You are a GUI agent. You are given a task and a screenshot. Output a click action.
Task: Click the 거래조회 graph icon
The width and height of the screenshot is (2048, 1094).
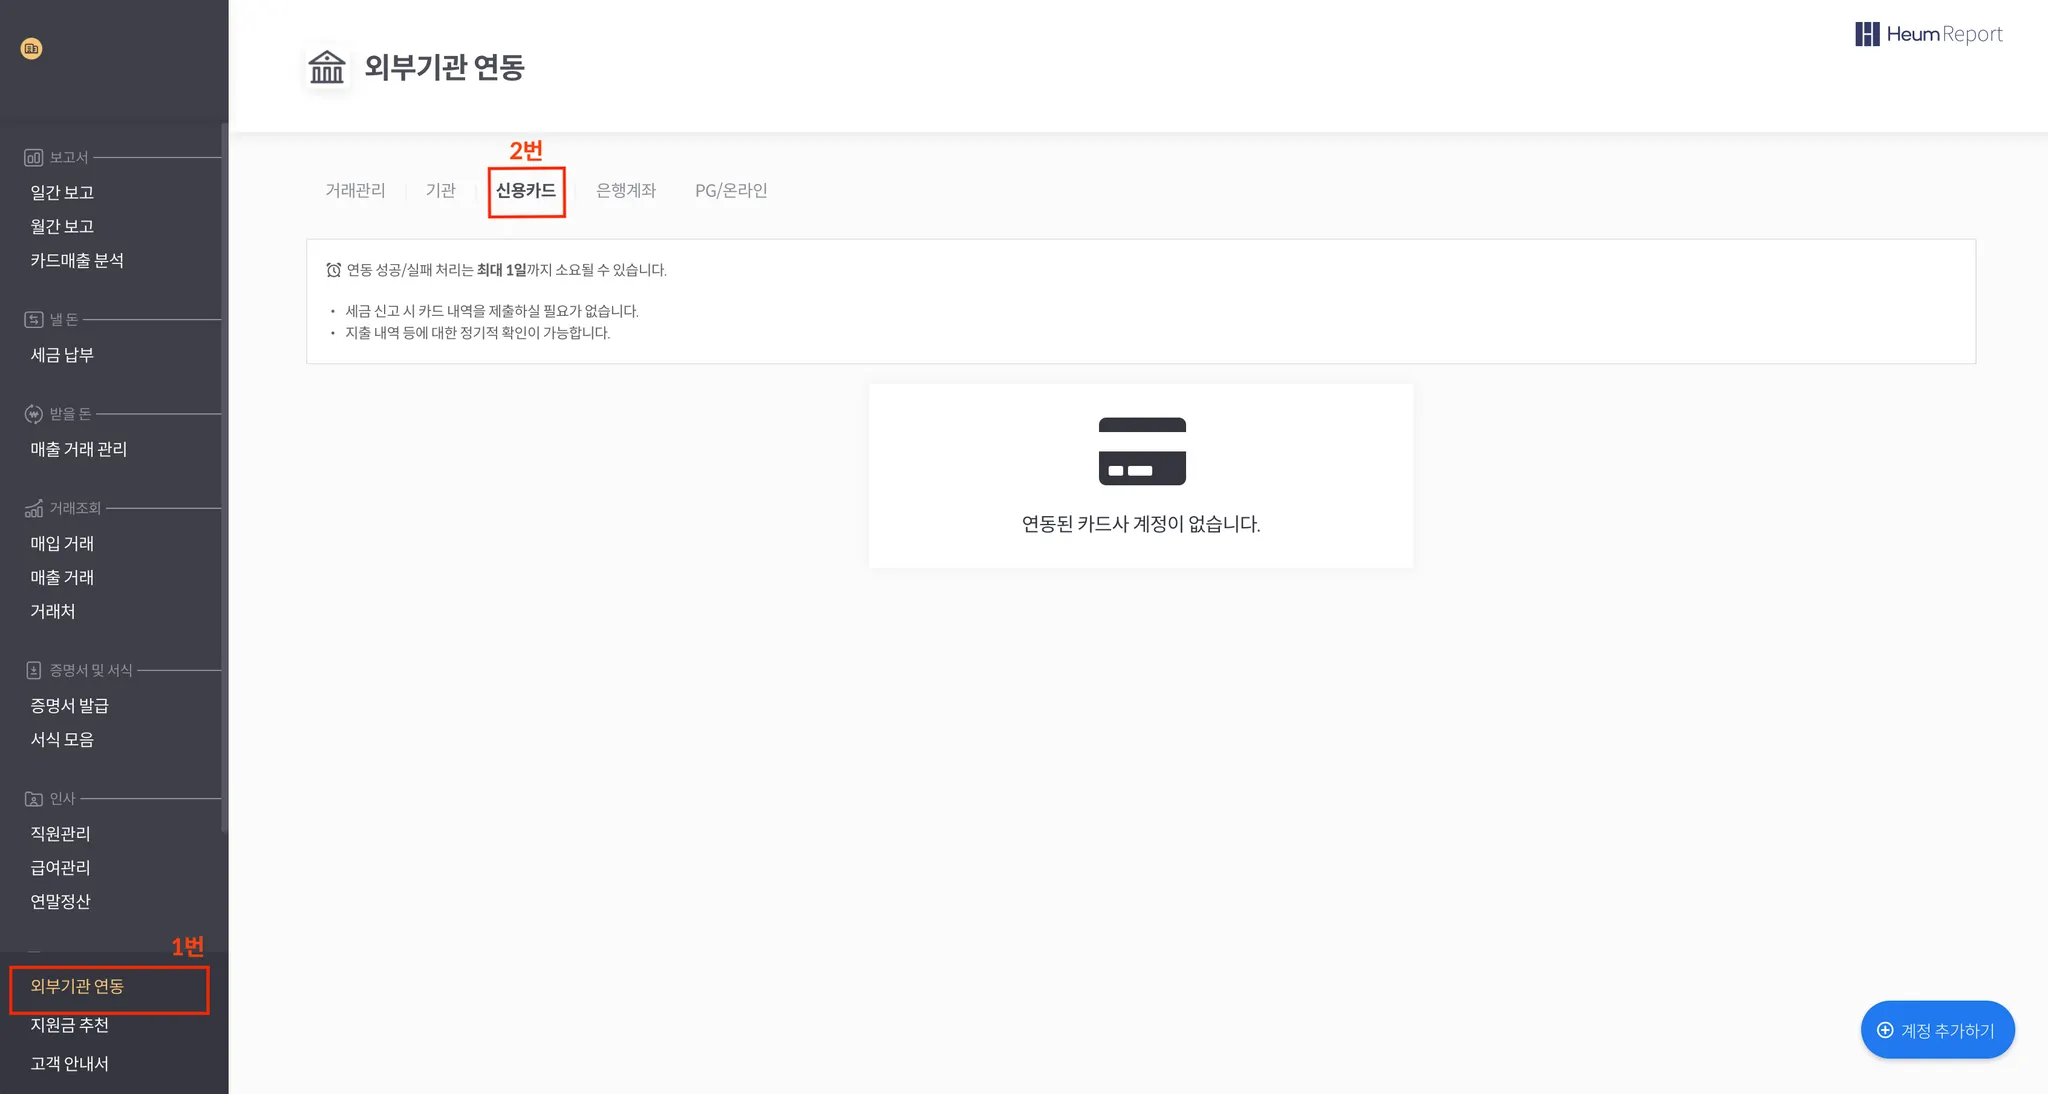pos(33,509)
